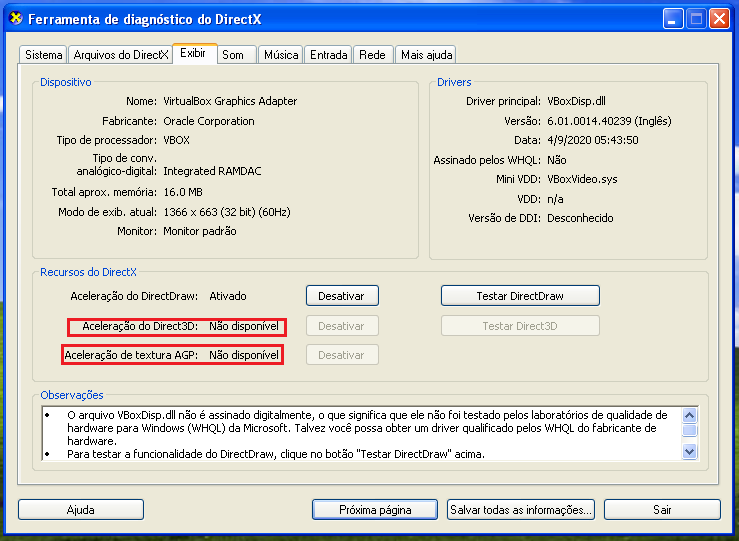Click the disabled maximize window button
This screenshot has width=739, height=541.
tap(696, 19)
